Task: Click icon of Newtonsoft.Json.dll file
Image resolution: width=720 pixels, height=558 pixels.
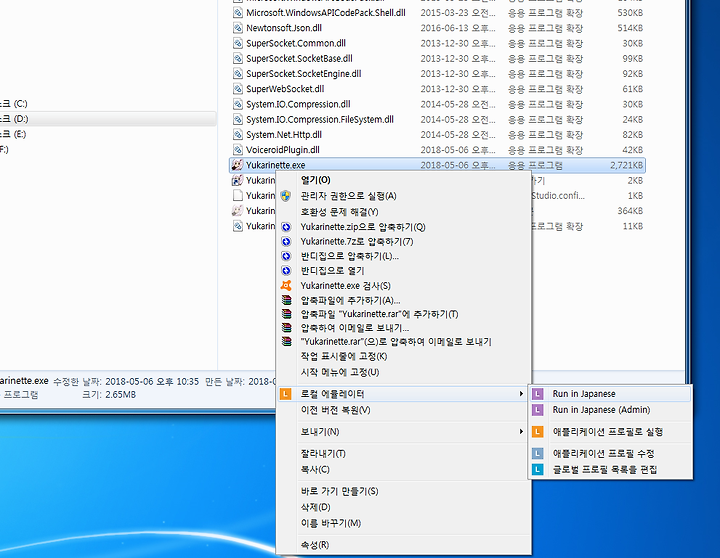Action: (237, 28)
